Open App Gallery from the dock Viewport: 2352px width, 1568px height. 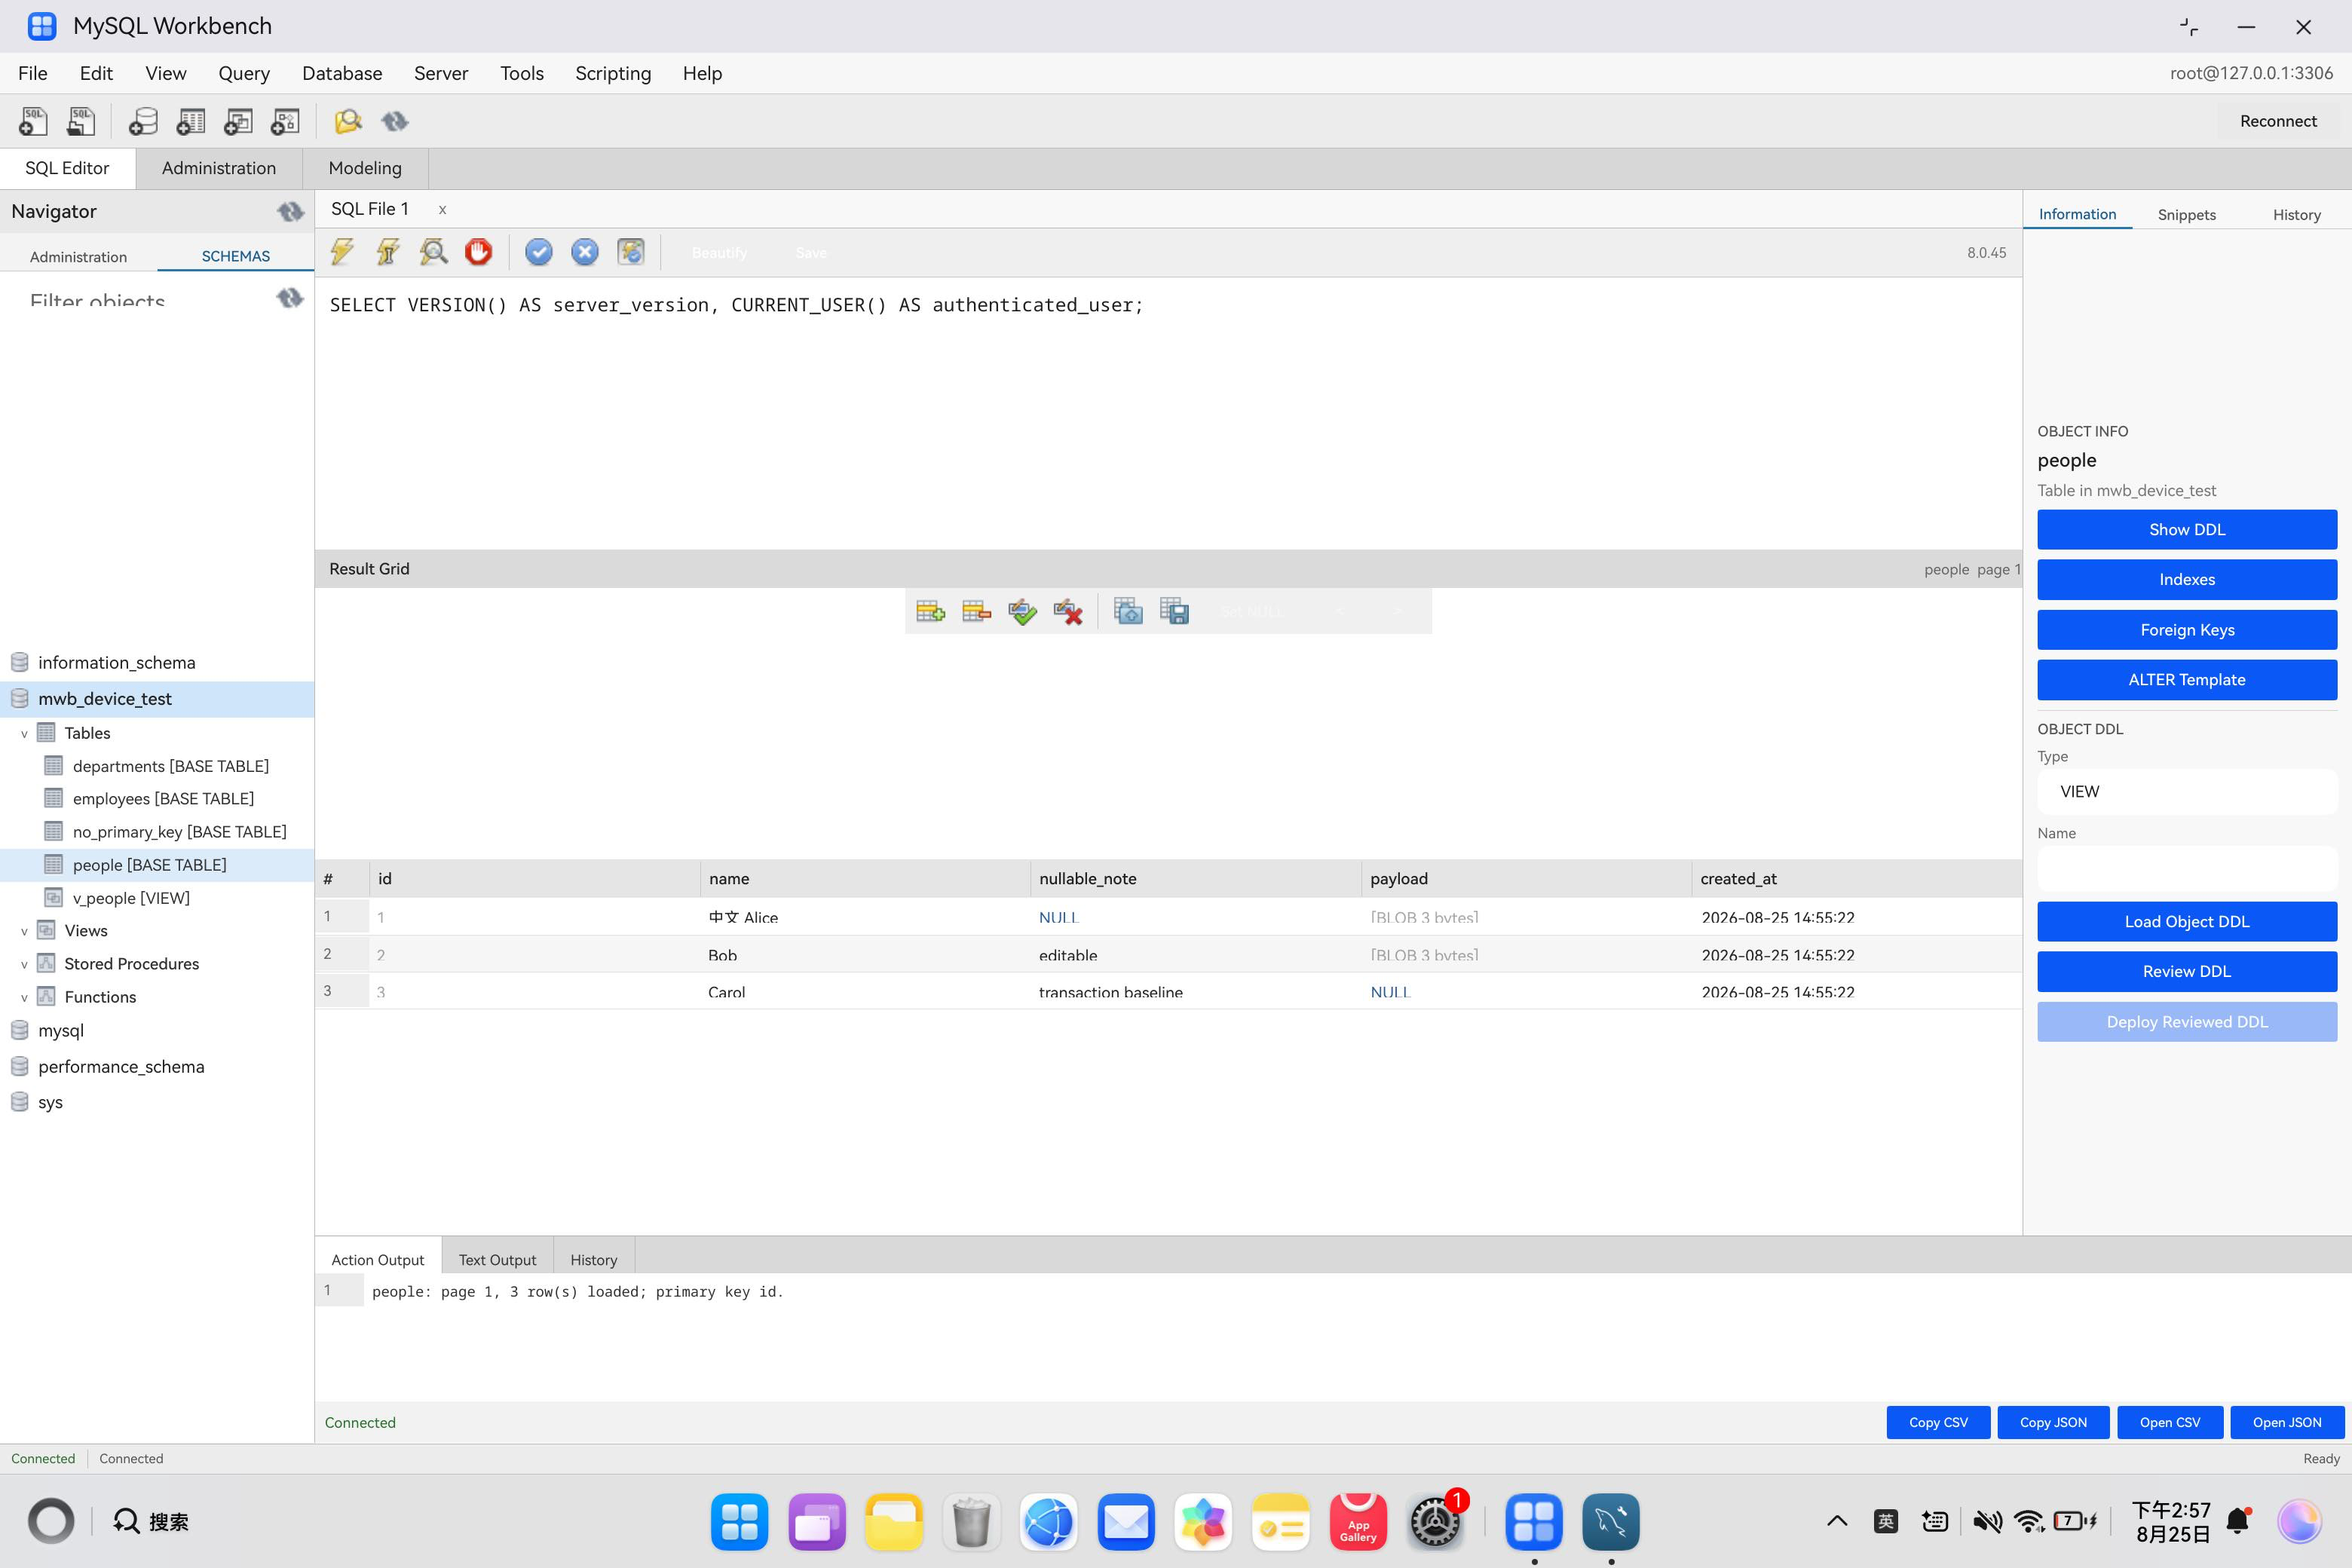pos(1358,1522)
